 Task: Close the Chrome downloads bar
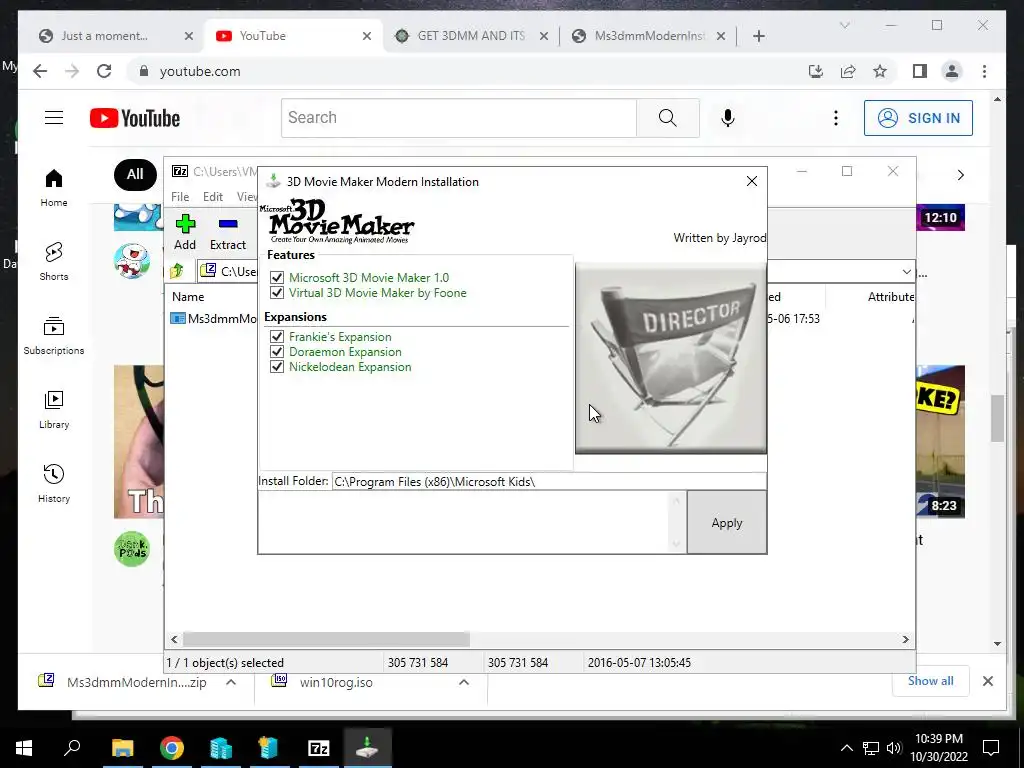988,681
